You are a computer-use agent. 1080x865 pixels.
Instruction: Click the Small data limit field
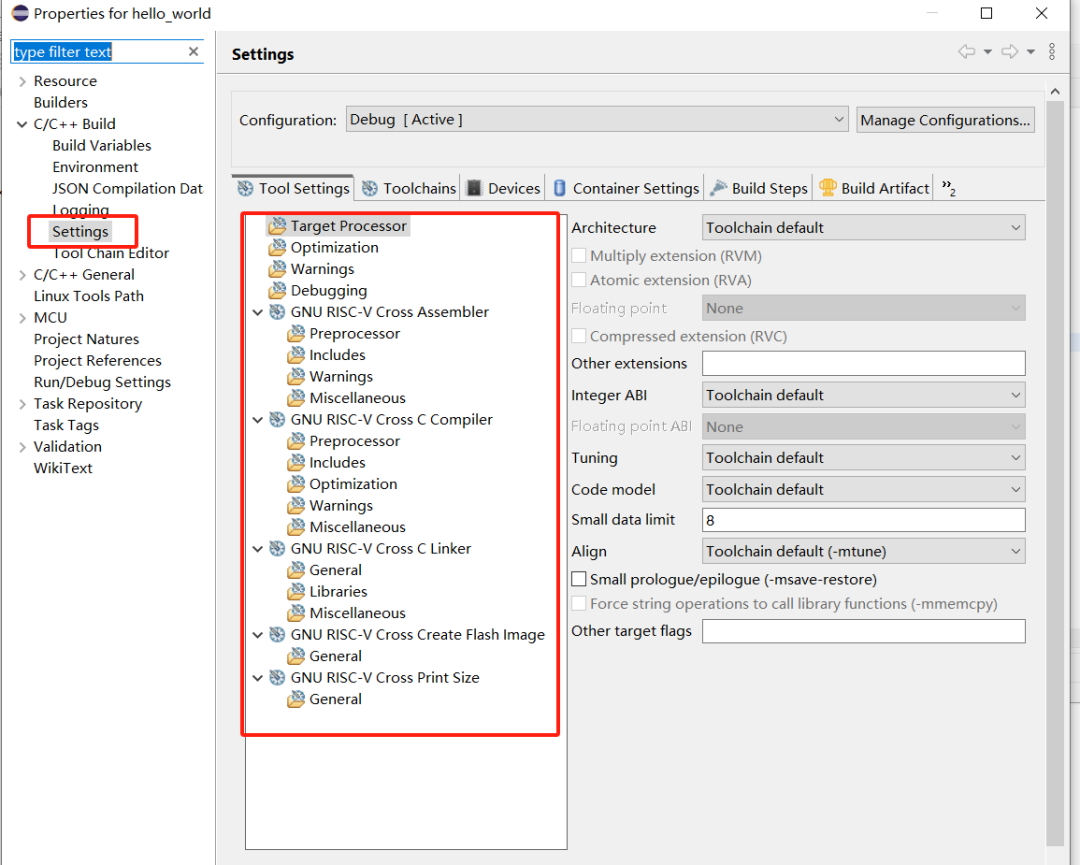pyautogui.click(x=864, y=520)
